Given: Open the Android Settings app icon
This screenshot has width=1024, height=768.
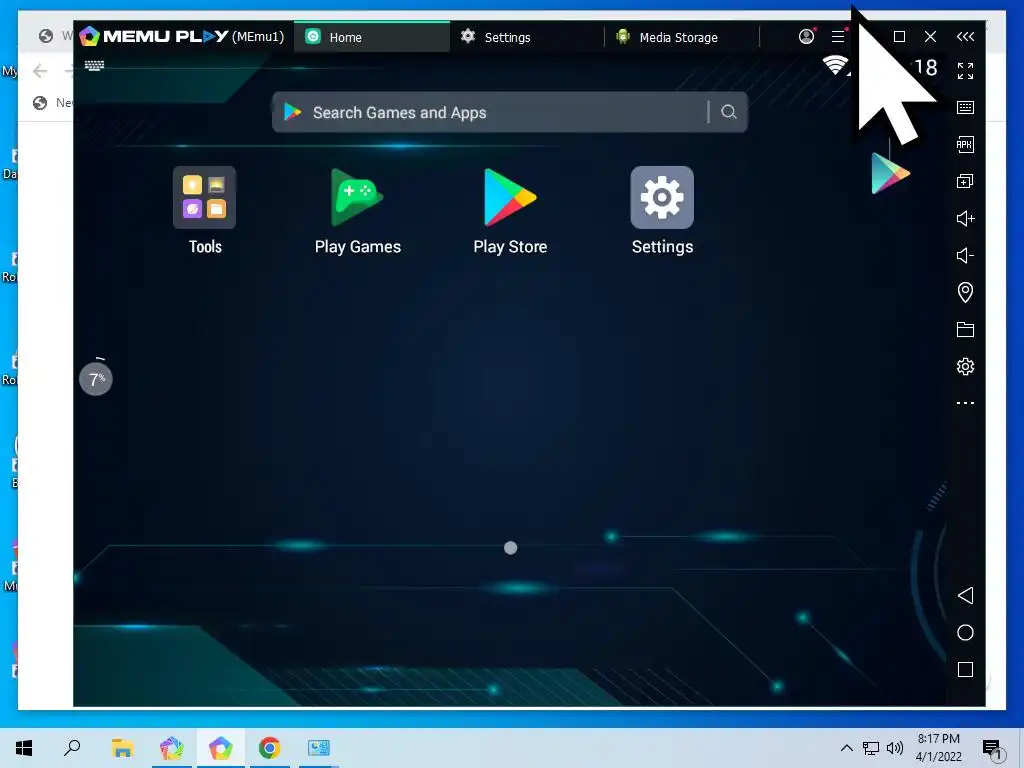Looking at the screenshot, I should pyautogui.click(x=662, y=197).
